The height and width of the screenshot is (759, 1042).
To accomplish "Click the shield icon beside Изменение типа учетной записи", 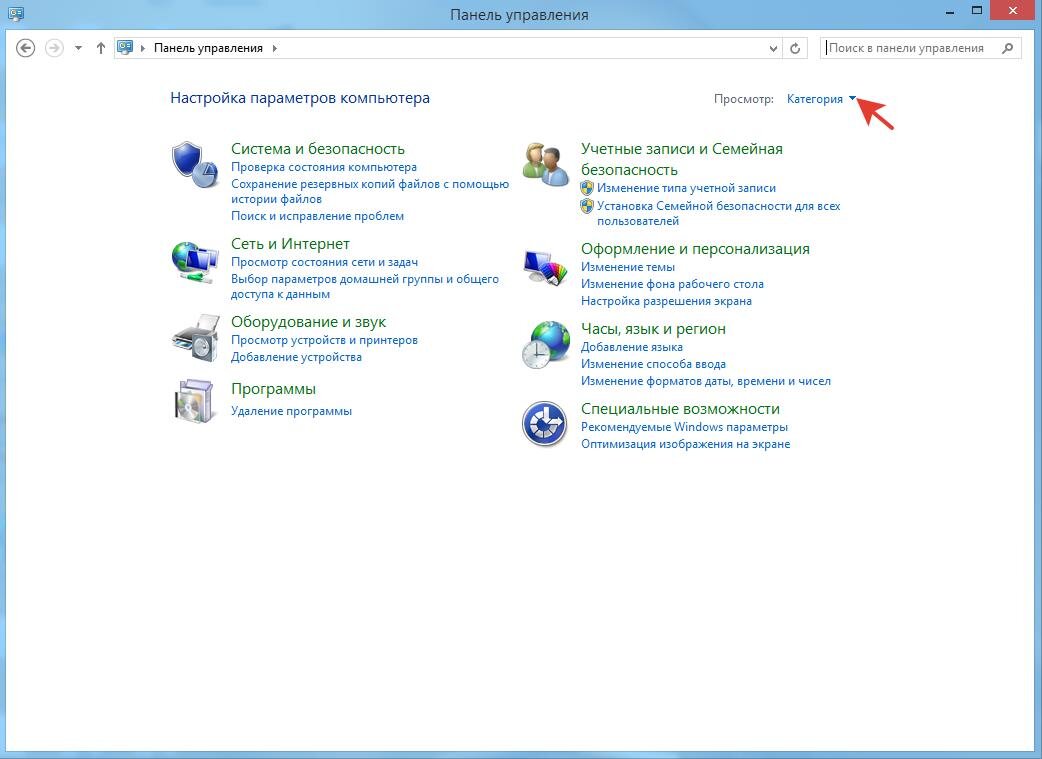I will click(586, 188).
